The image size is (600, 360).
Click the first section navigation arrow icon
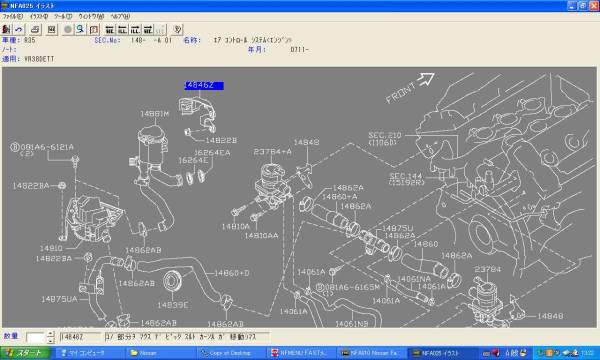point(110,29)
